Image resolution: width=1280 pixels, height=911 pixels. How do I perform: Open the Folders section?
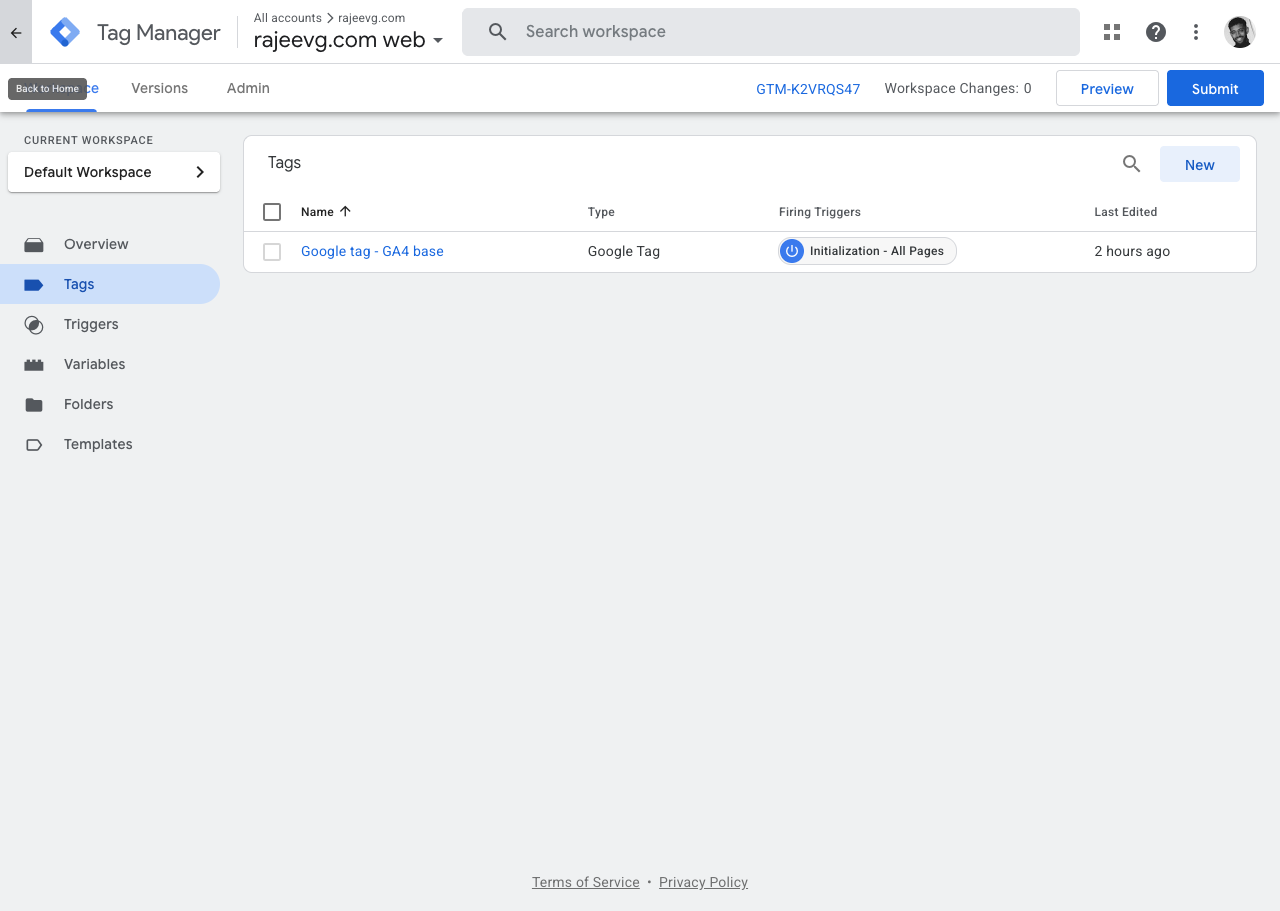88,404
